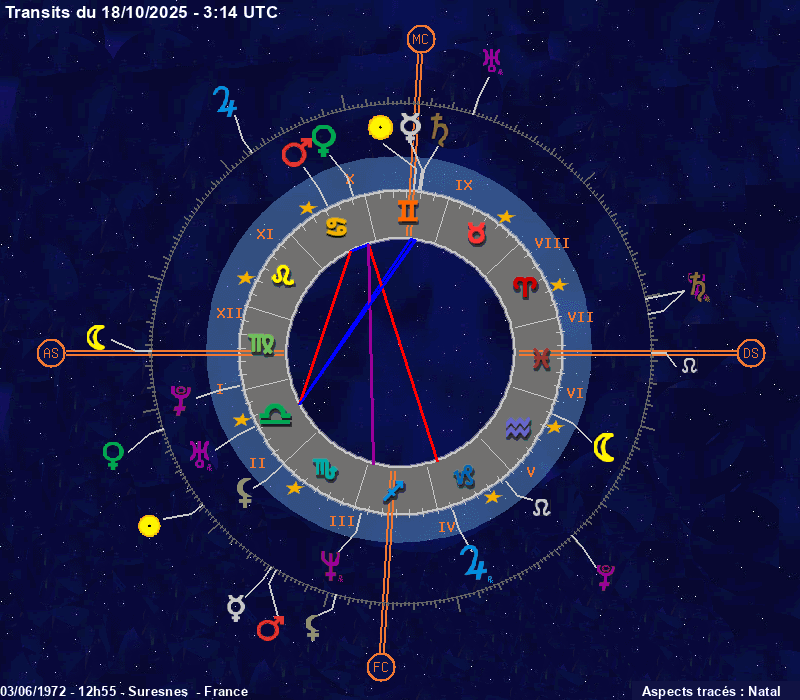The height and width of the screenshot is (700, 800).
Task: Click the yellow Leo sign glyph
Action: click(x=284, y=274)
